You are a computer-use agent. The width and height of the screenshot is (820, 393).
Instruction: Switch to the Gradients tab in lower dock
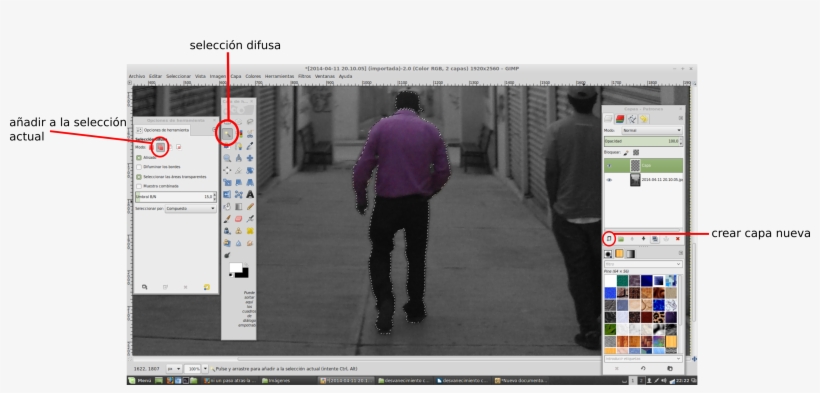(x=631, y=254)
